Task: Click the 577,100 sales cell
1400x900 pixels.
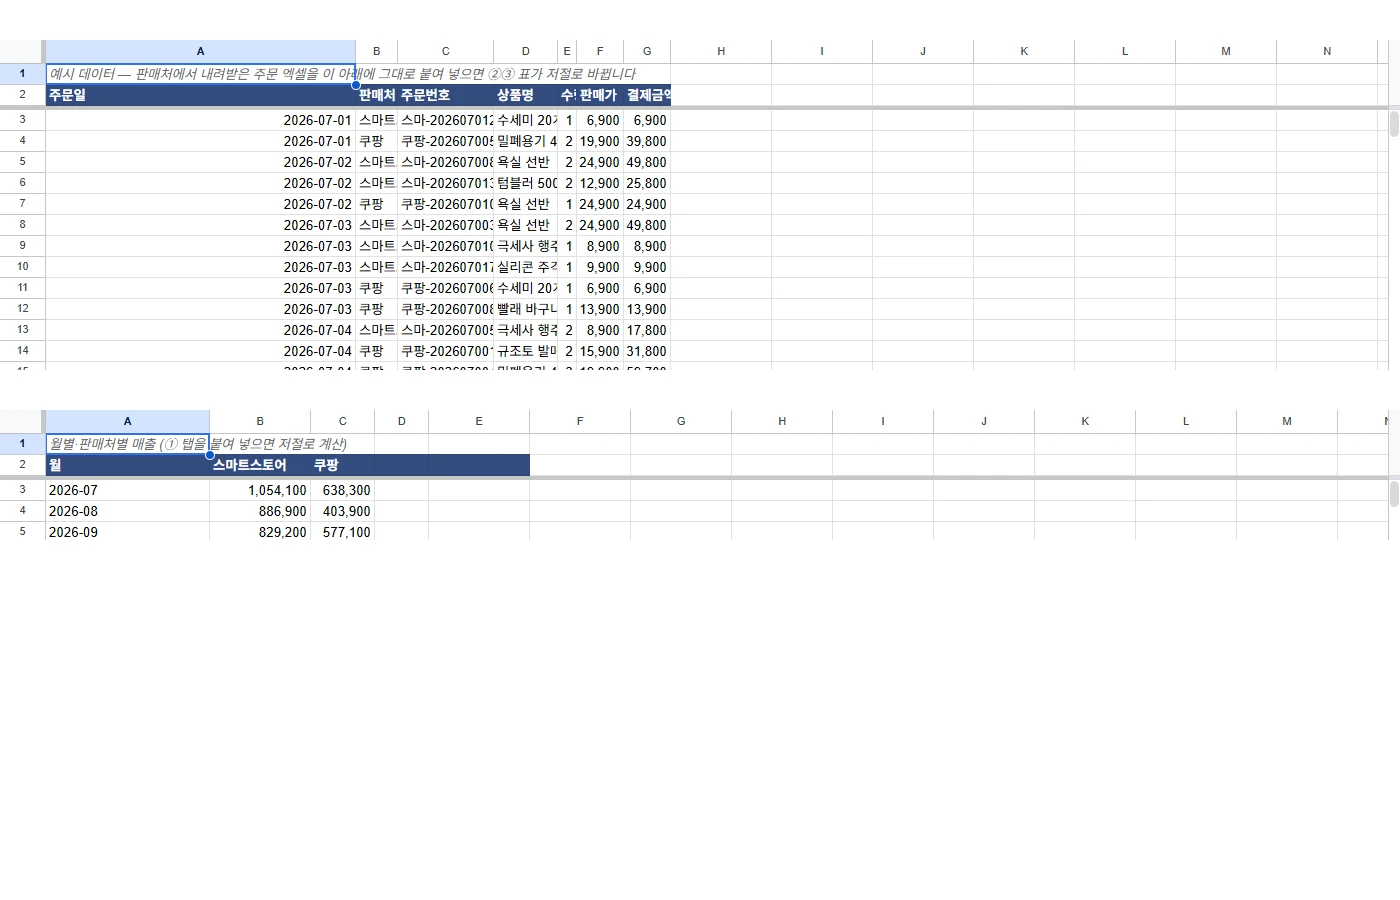Action: pyautogui.click(x=343, y=531)
